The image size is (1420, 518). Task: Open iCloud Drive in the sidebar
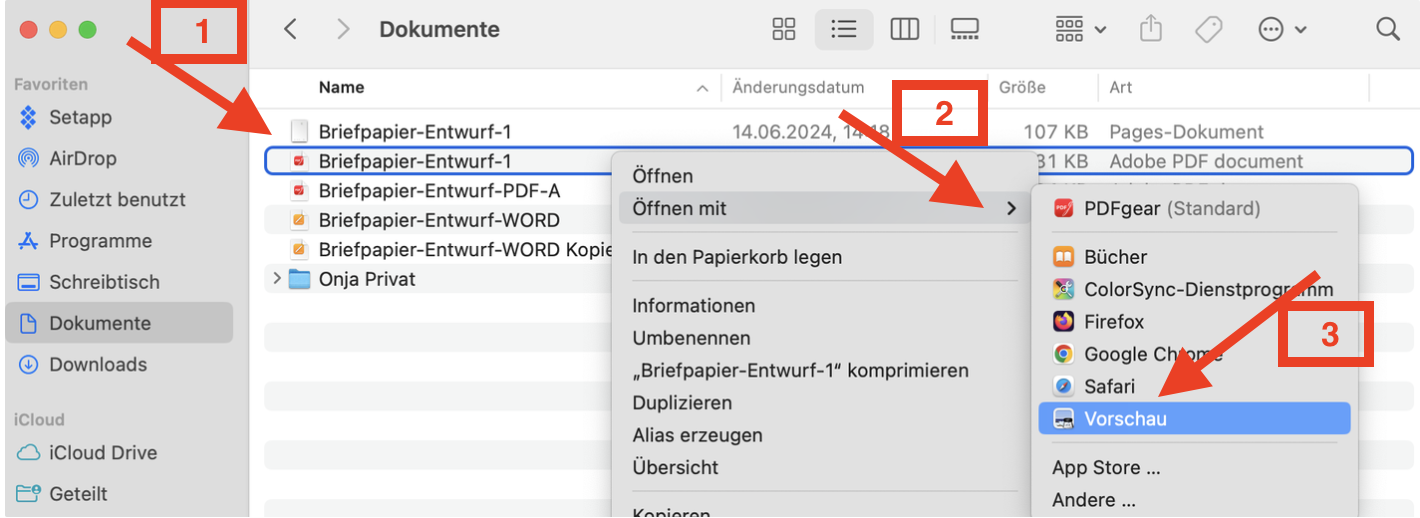click(103, 453)
